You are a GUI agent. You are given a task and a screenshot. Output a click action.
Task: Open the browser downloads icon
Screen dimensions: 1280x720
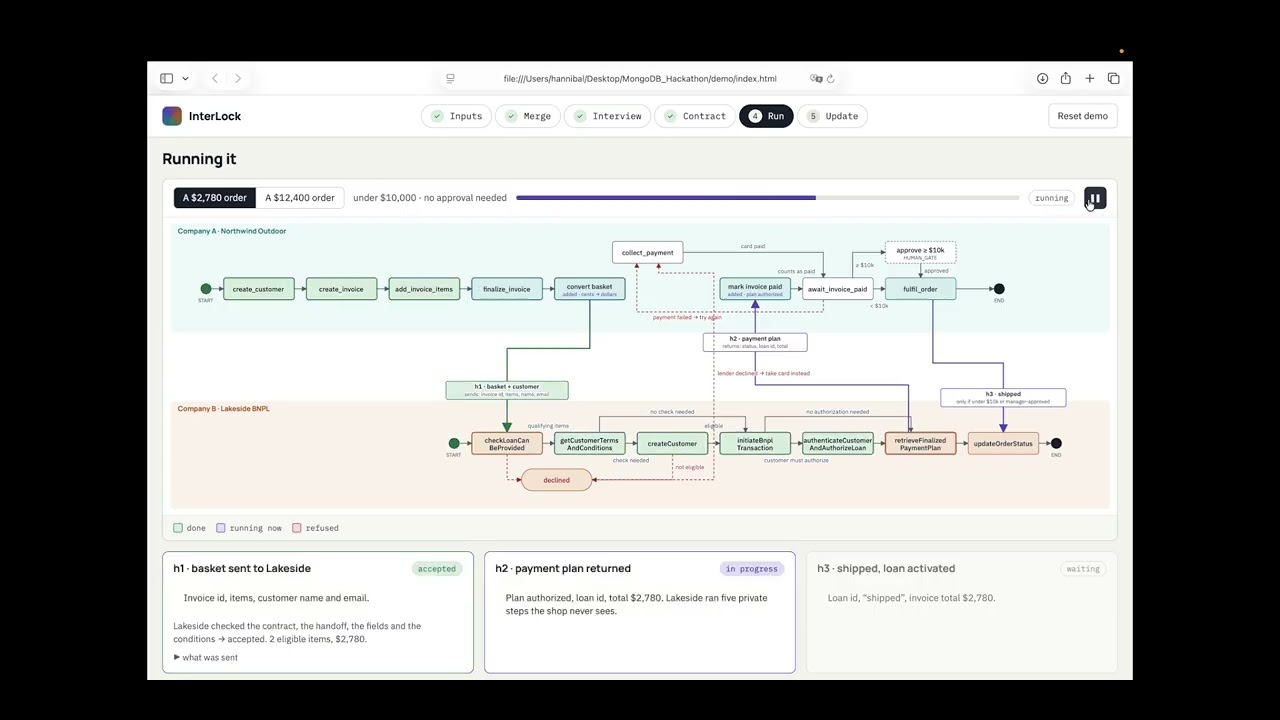(x=1042, y=78)
